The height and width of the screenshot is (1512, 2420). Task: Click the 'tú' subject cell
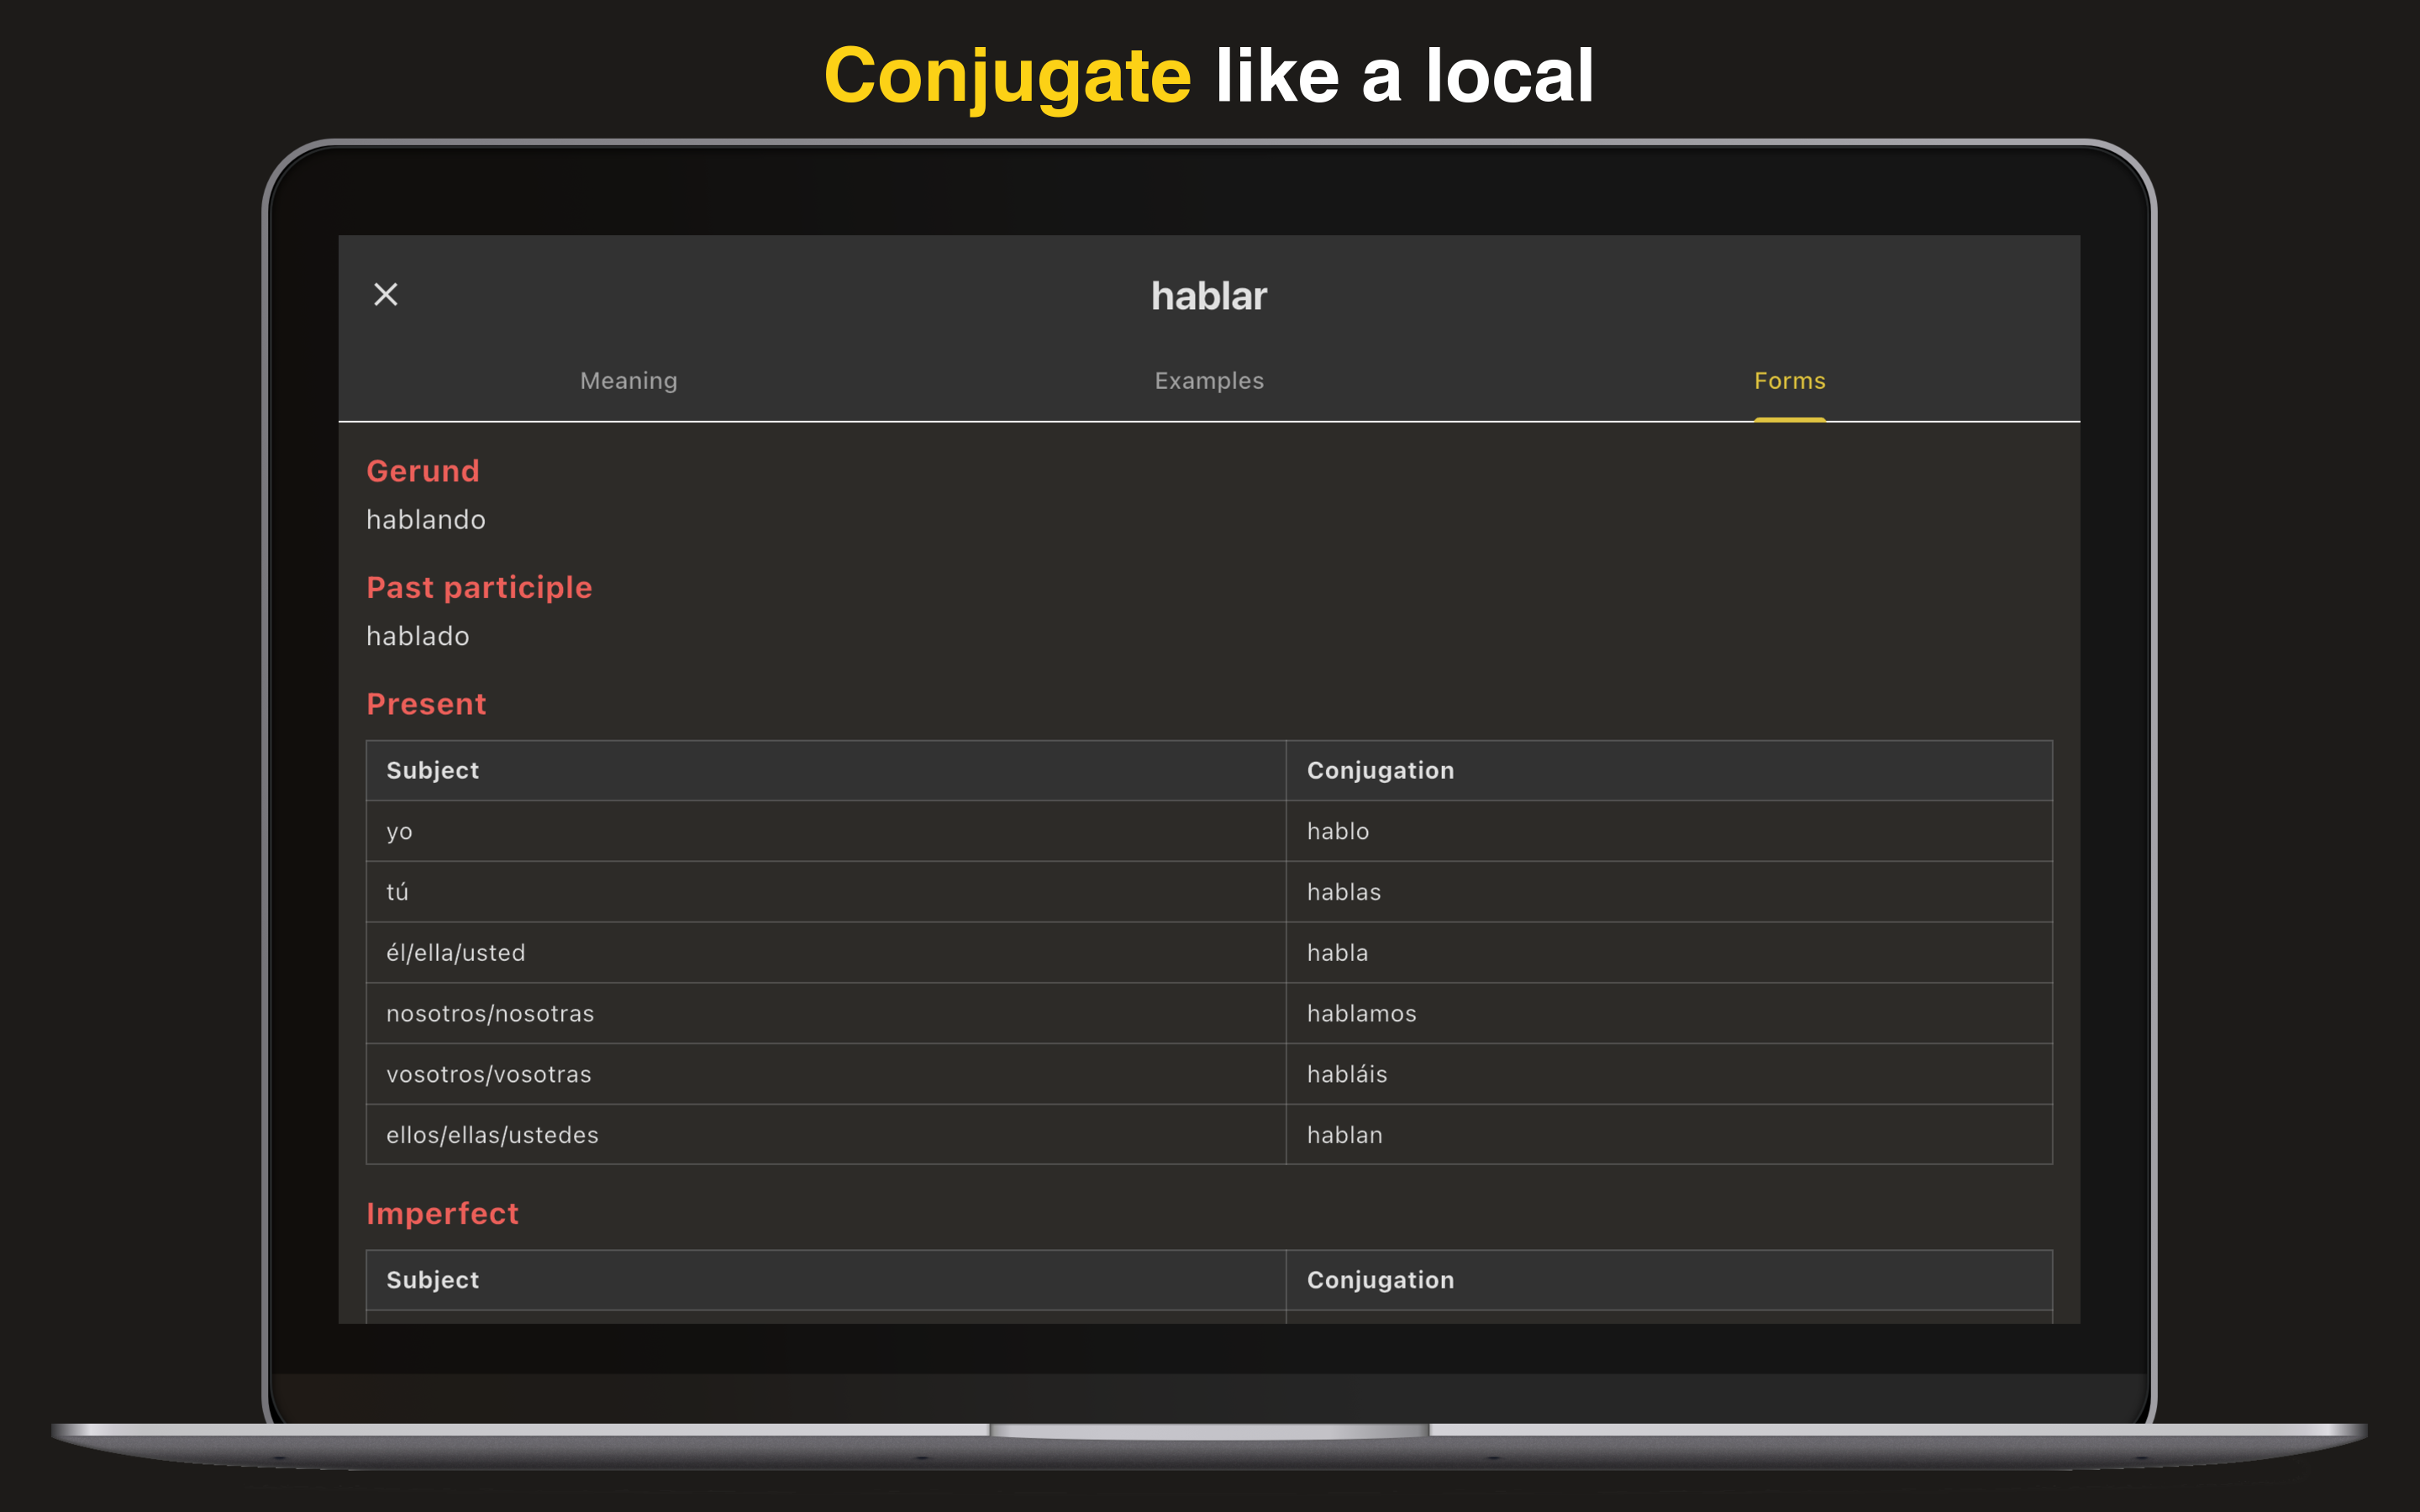826,892
